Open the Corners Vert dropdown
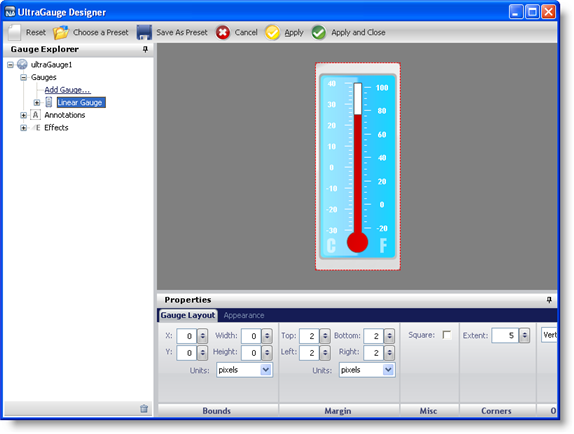Viewport: 574px width, 434px height. tap(549, 335)
